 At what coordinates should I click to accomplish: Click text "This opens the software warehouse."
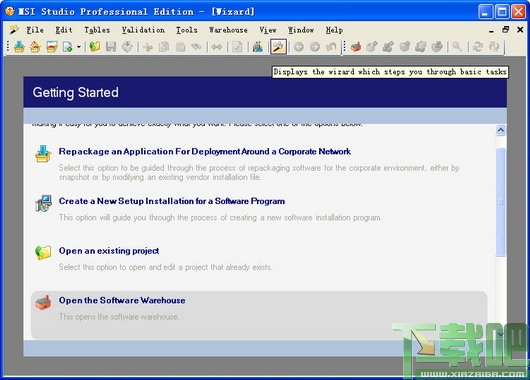tap(119, 317)
